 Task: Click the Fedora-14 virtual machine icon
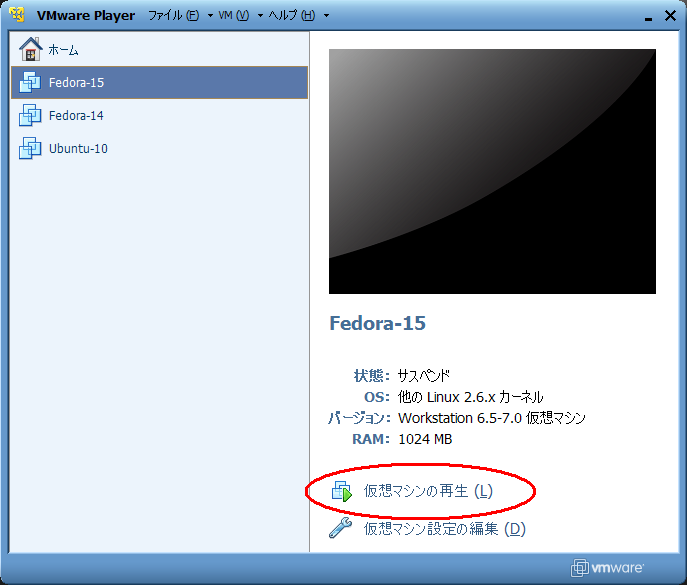(x=30, y=115)
